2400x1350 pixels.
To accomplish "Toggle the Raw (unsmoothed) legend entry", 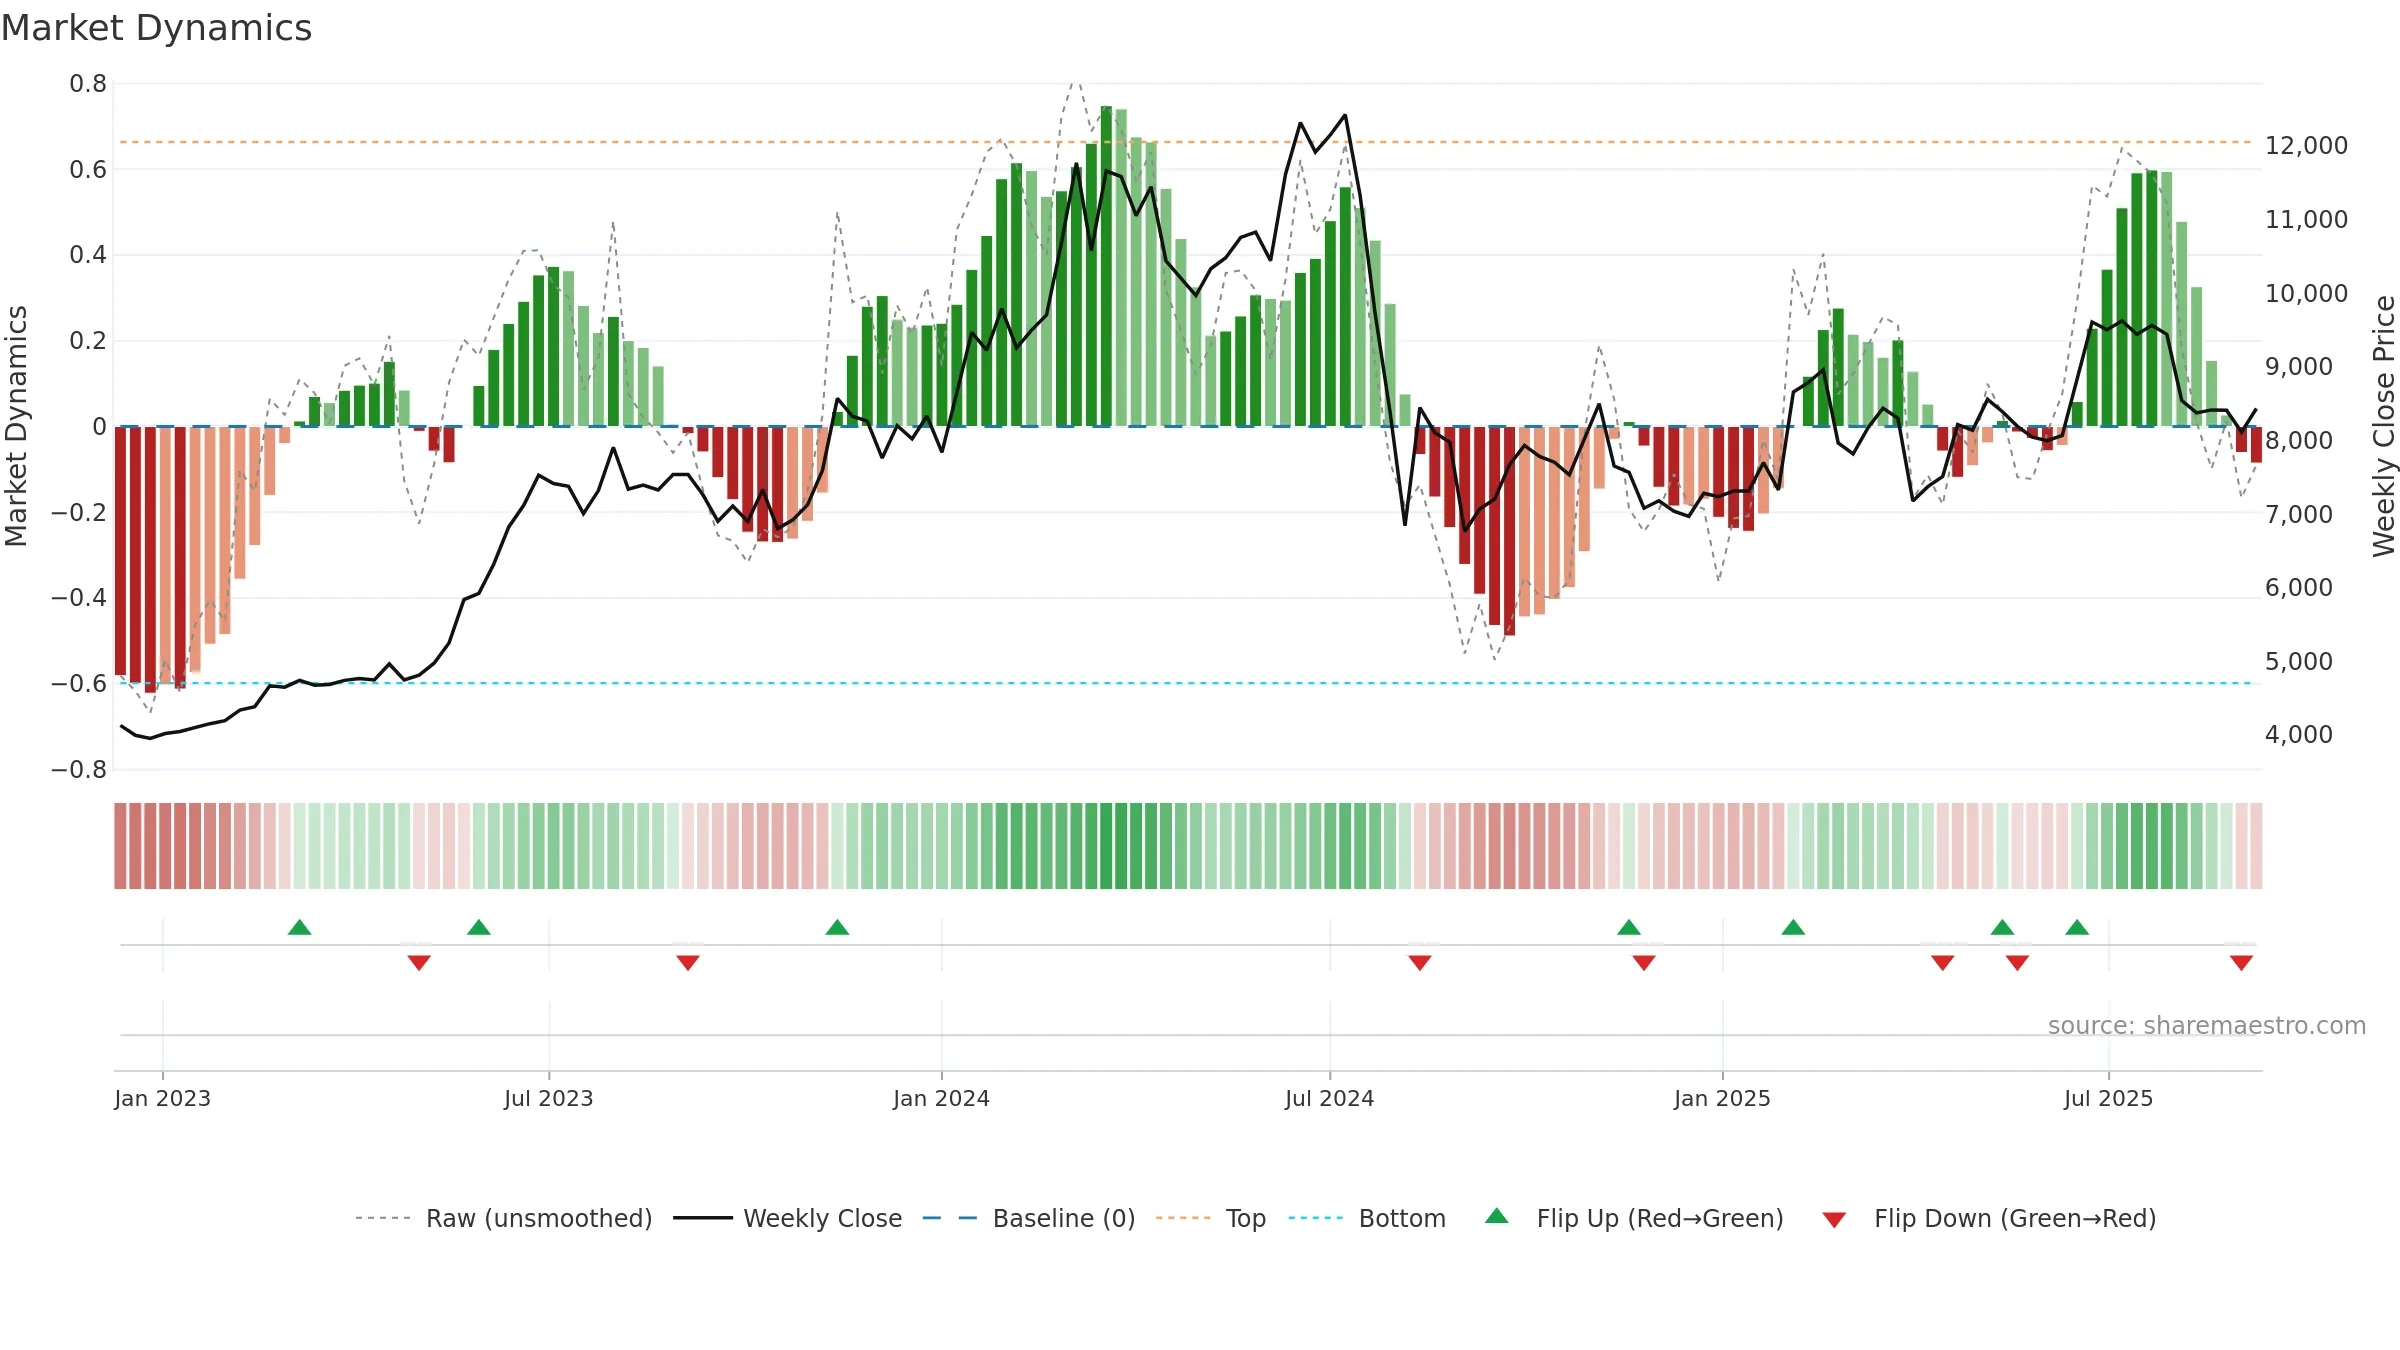I will [504, 1218].
